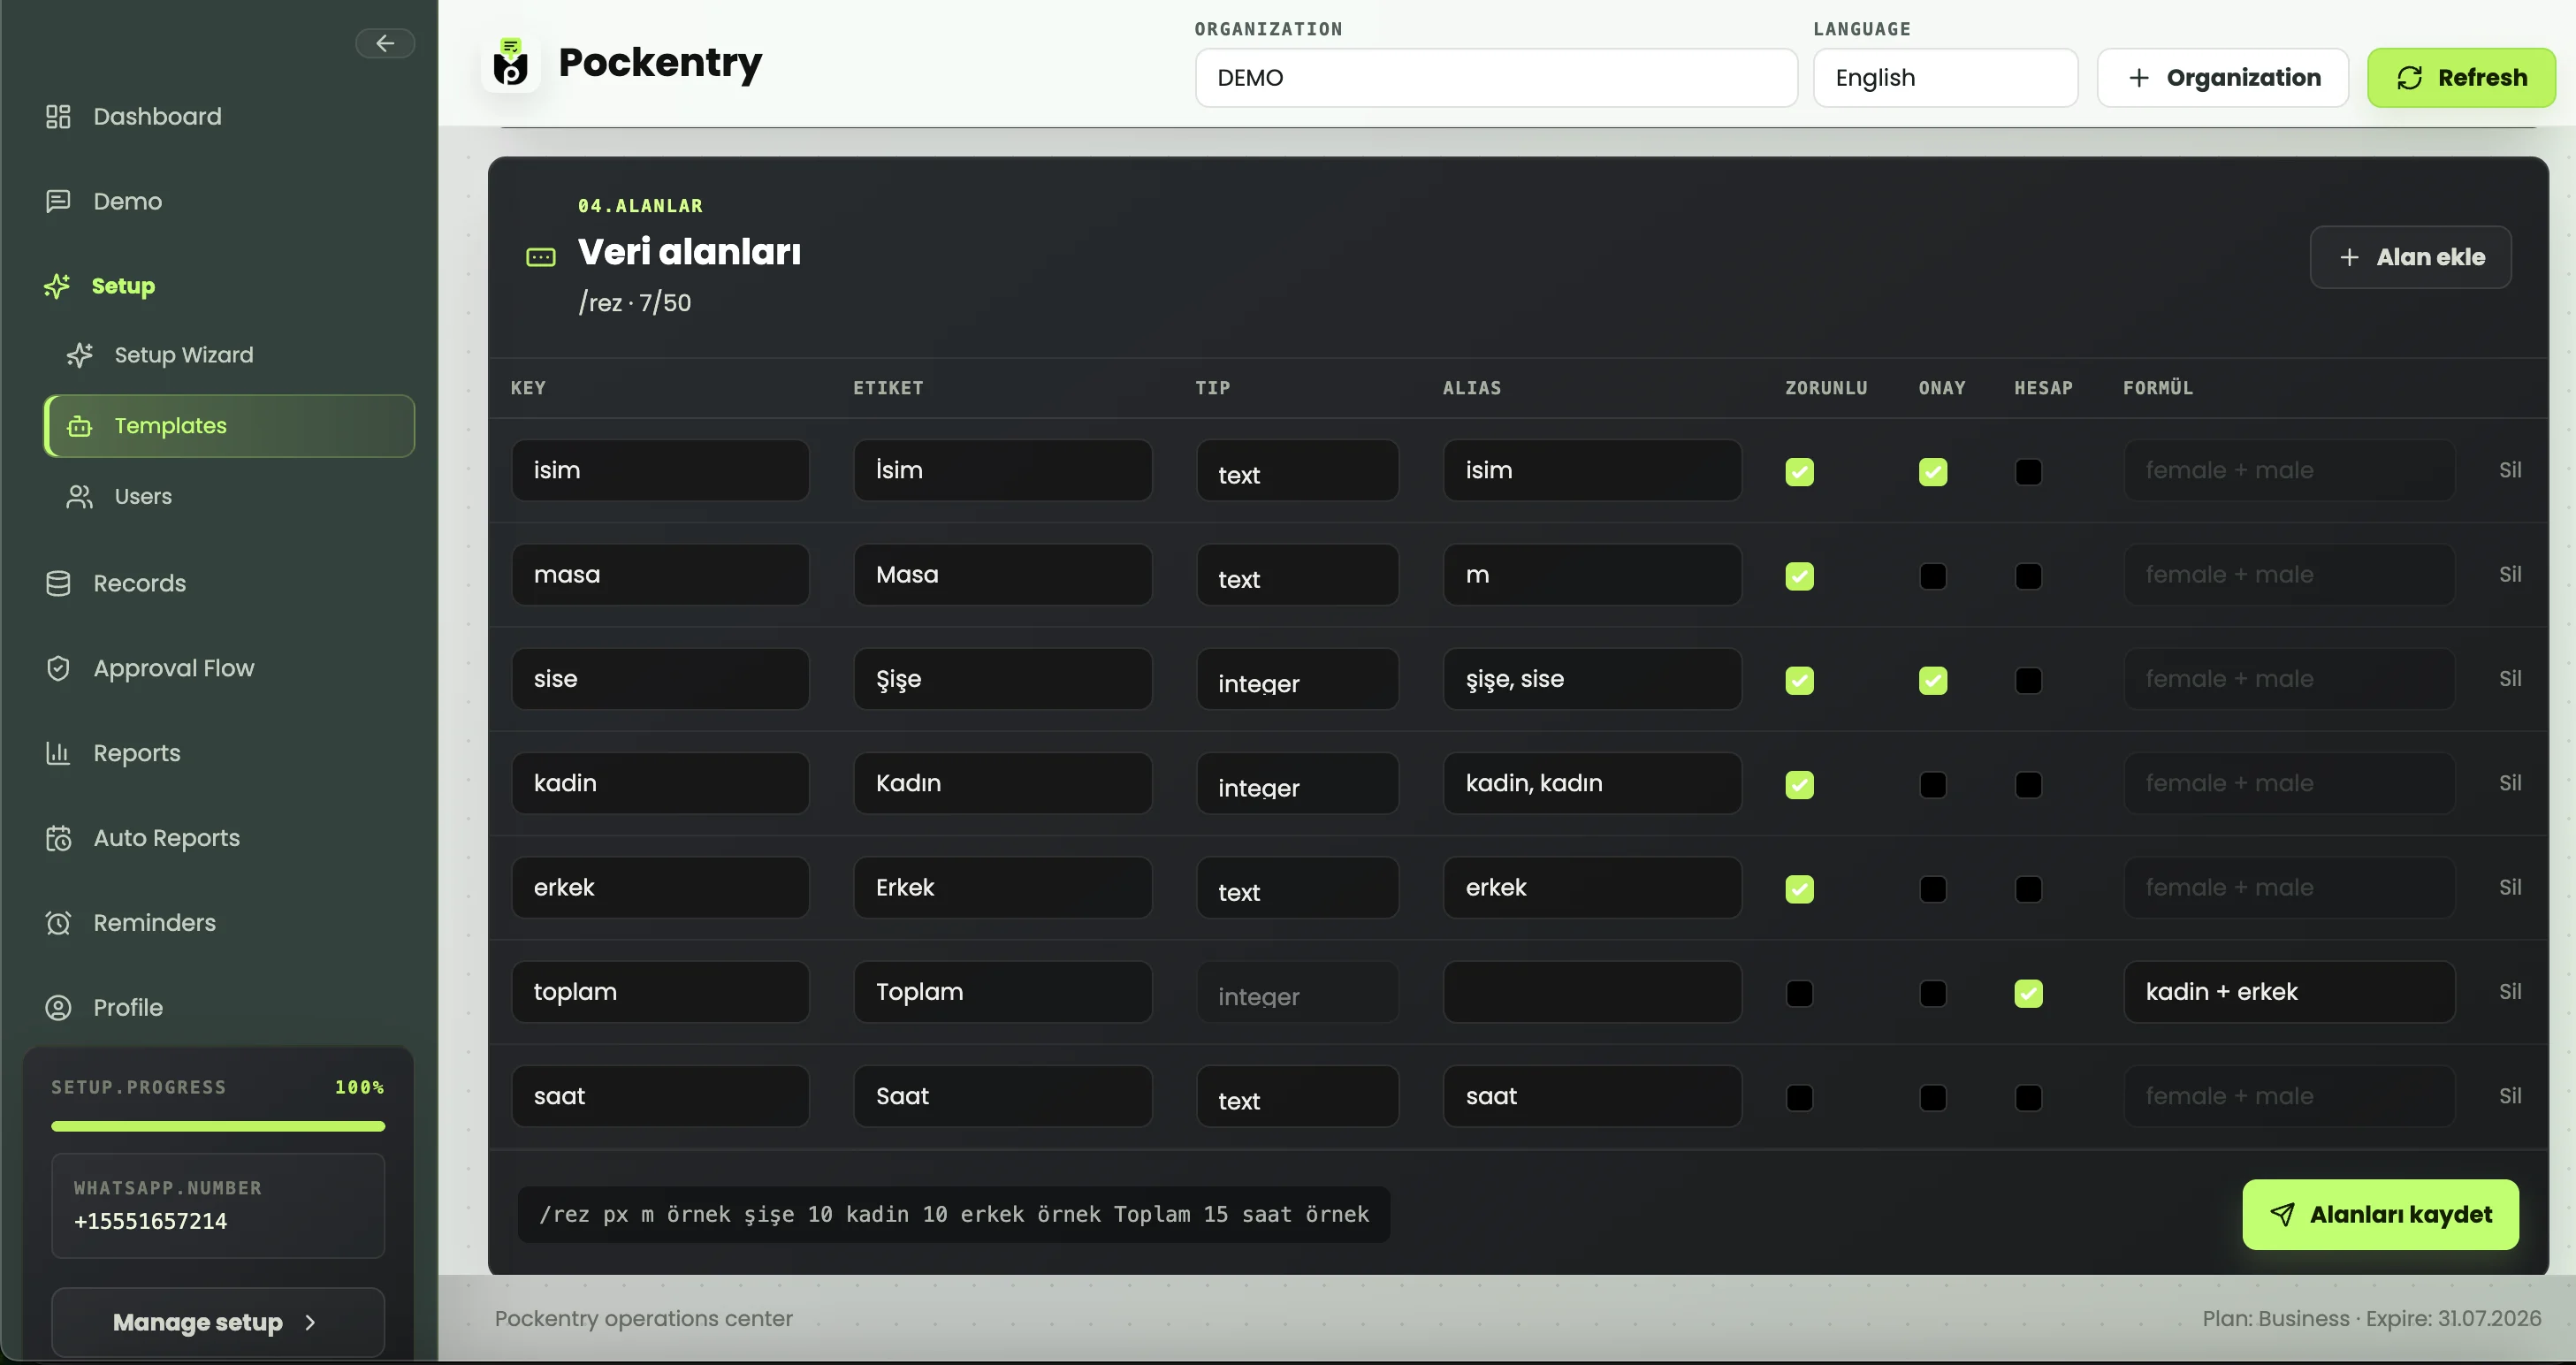
Task: Click the Dashboard grid icon
Action: [x=58, y=117]
